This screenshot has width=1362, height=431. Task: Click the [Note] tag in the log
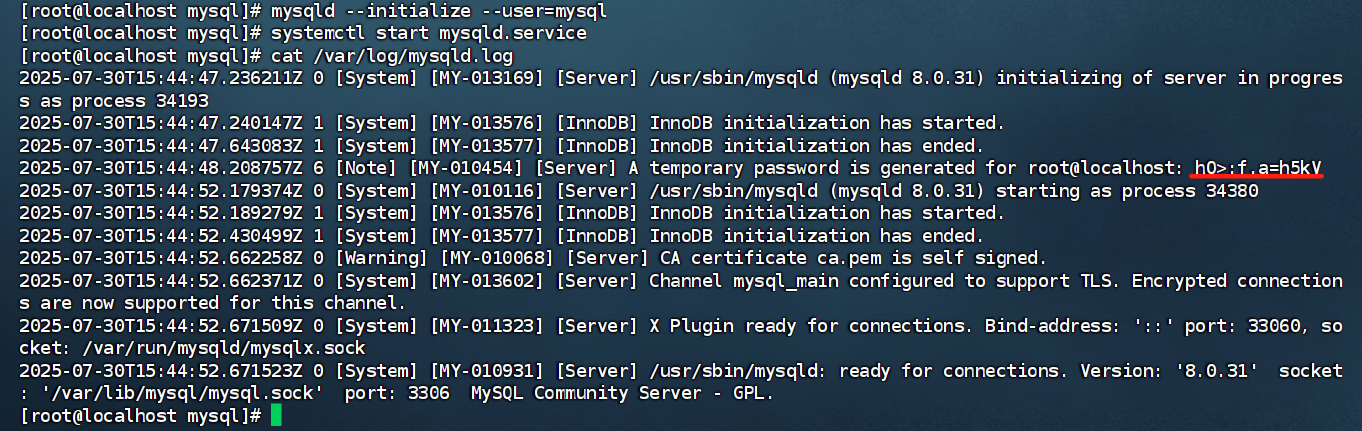click(365, 168)
